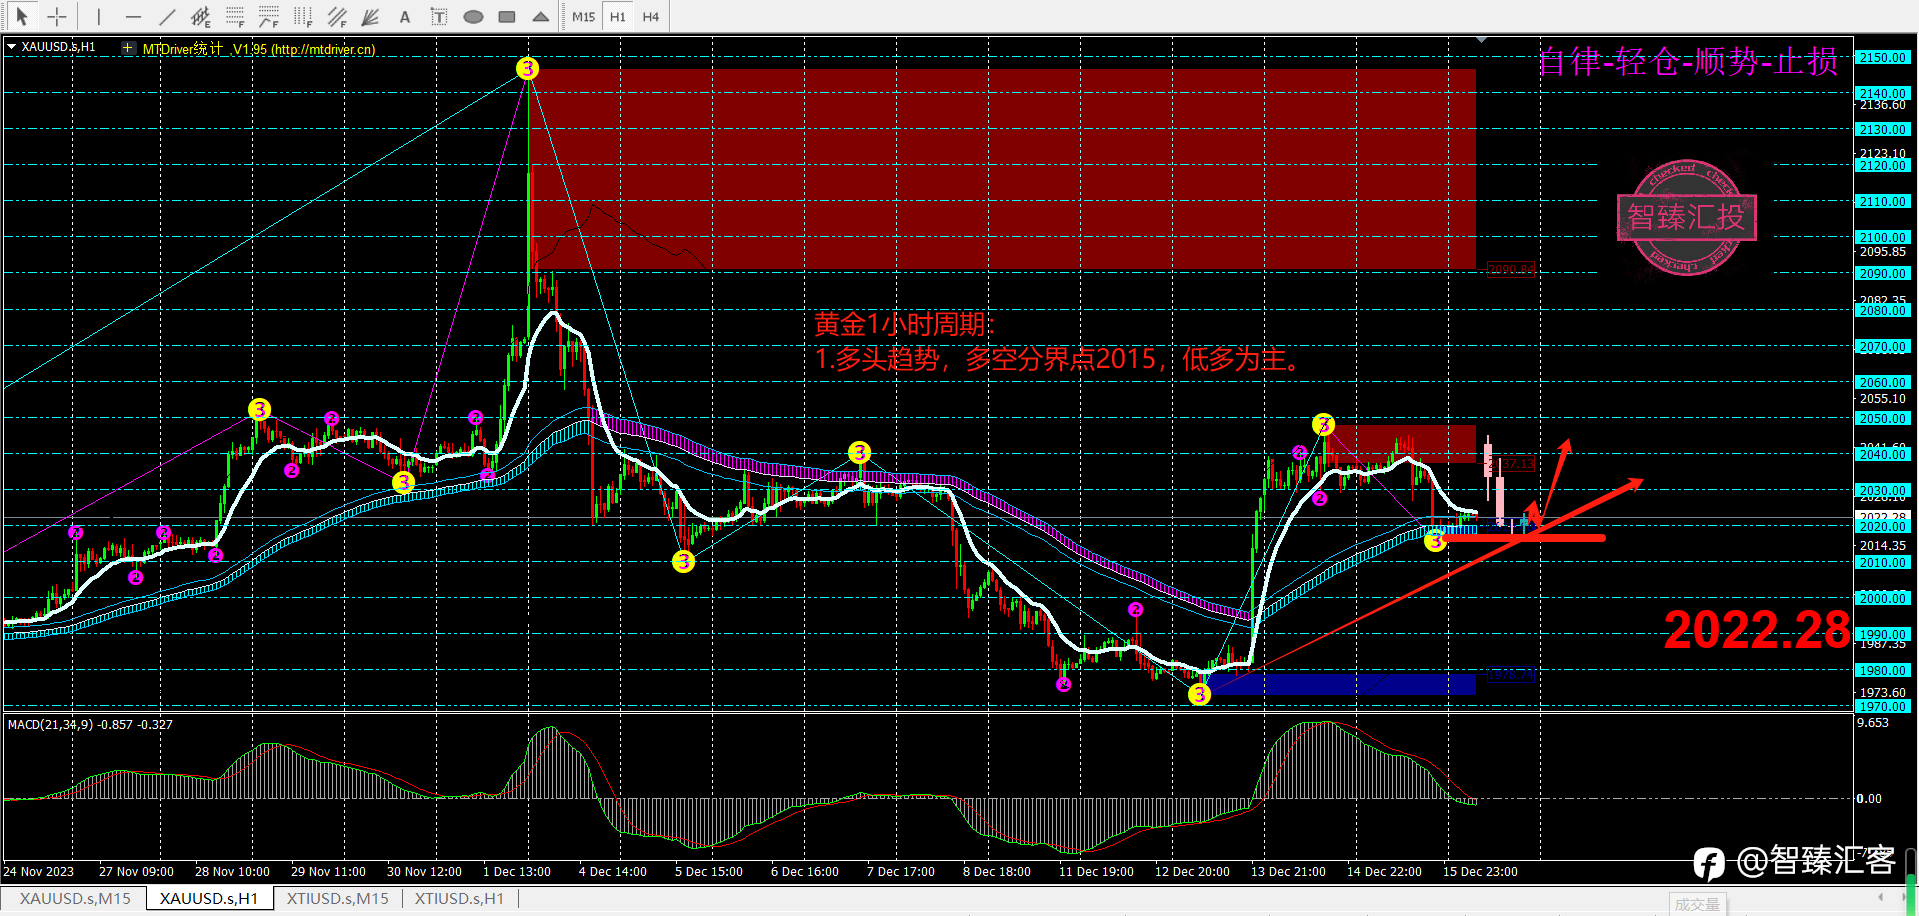Switch the chart to the H1 timeframe
Viewport: 1919px width, 916px height.
(618, 16)
